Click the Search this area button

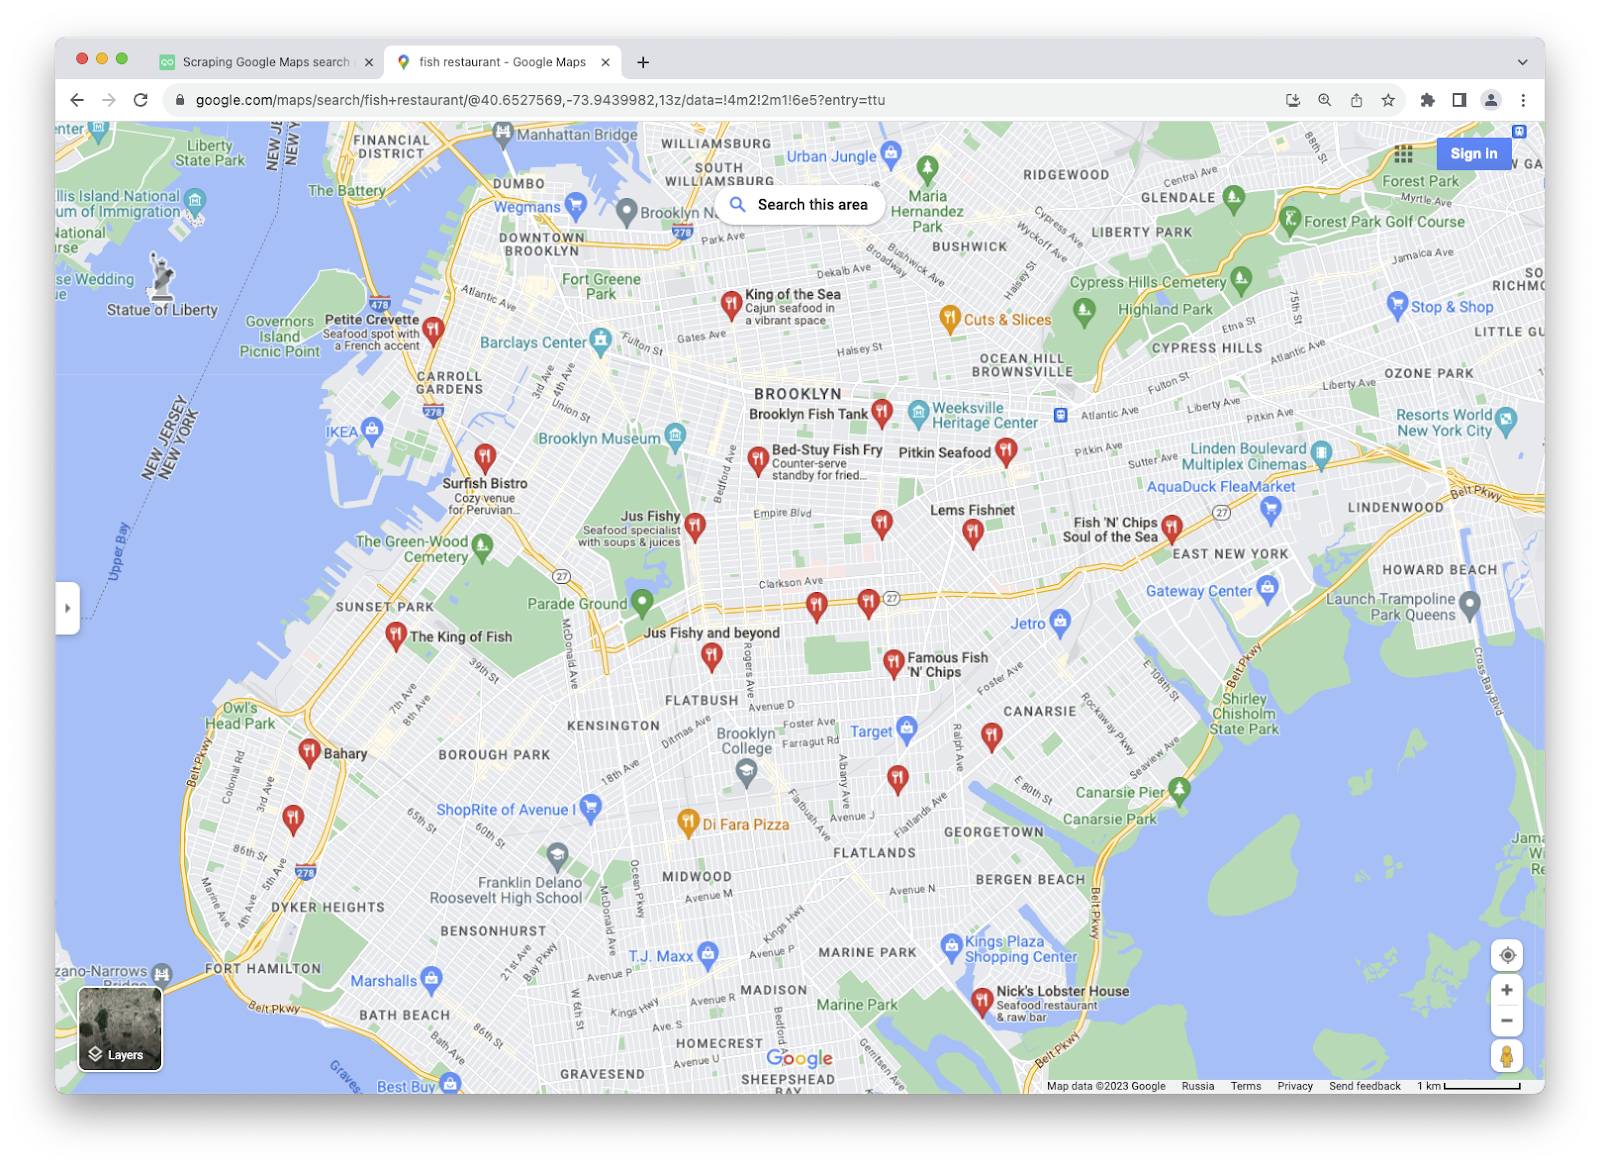coord(800,205)
